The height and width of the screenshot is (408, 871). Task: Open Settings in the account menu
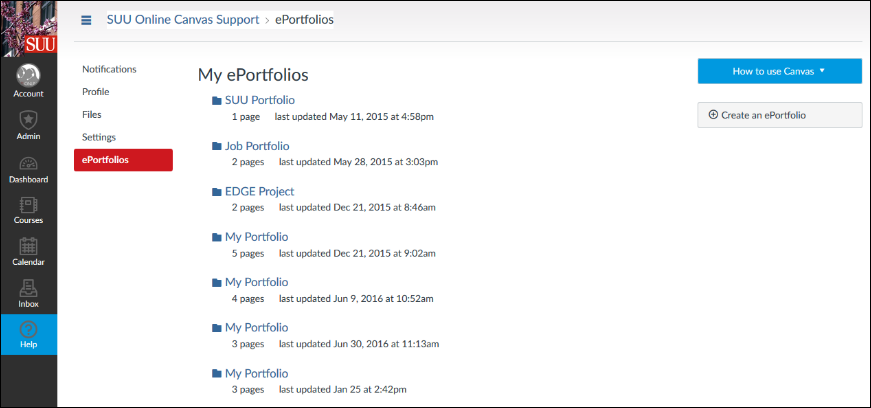pos(99,137)
